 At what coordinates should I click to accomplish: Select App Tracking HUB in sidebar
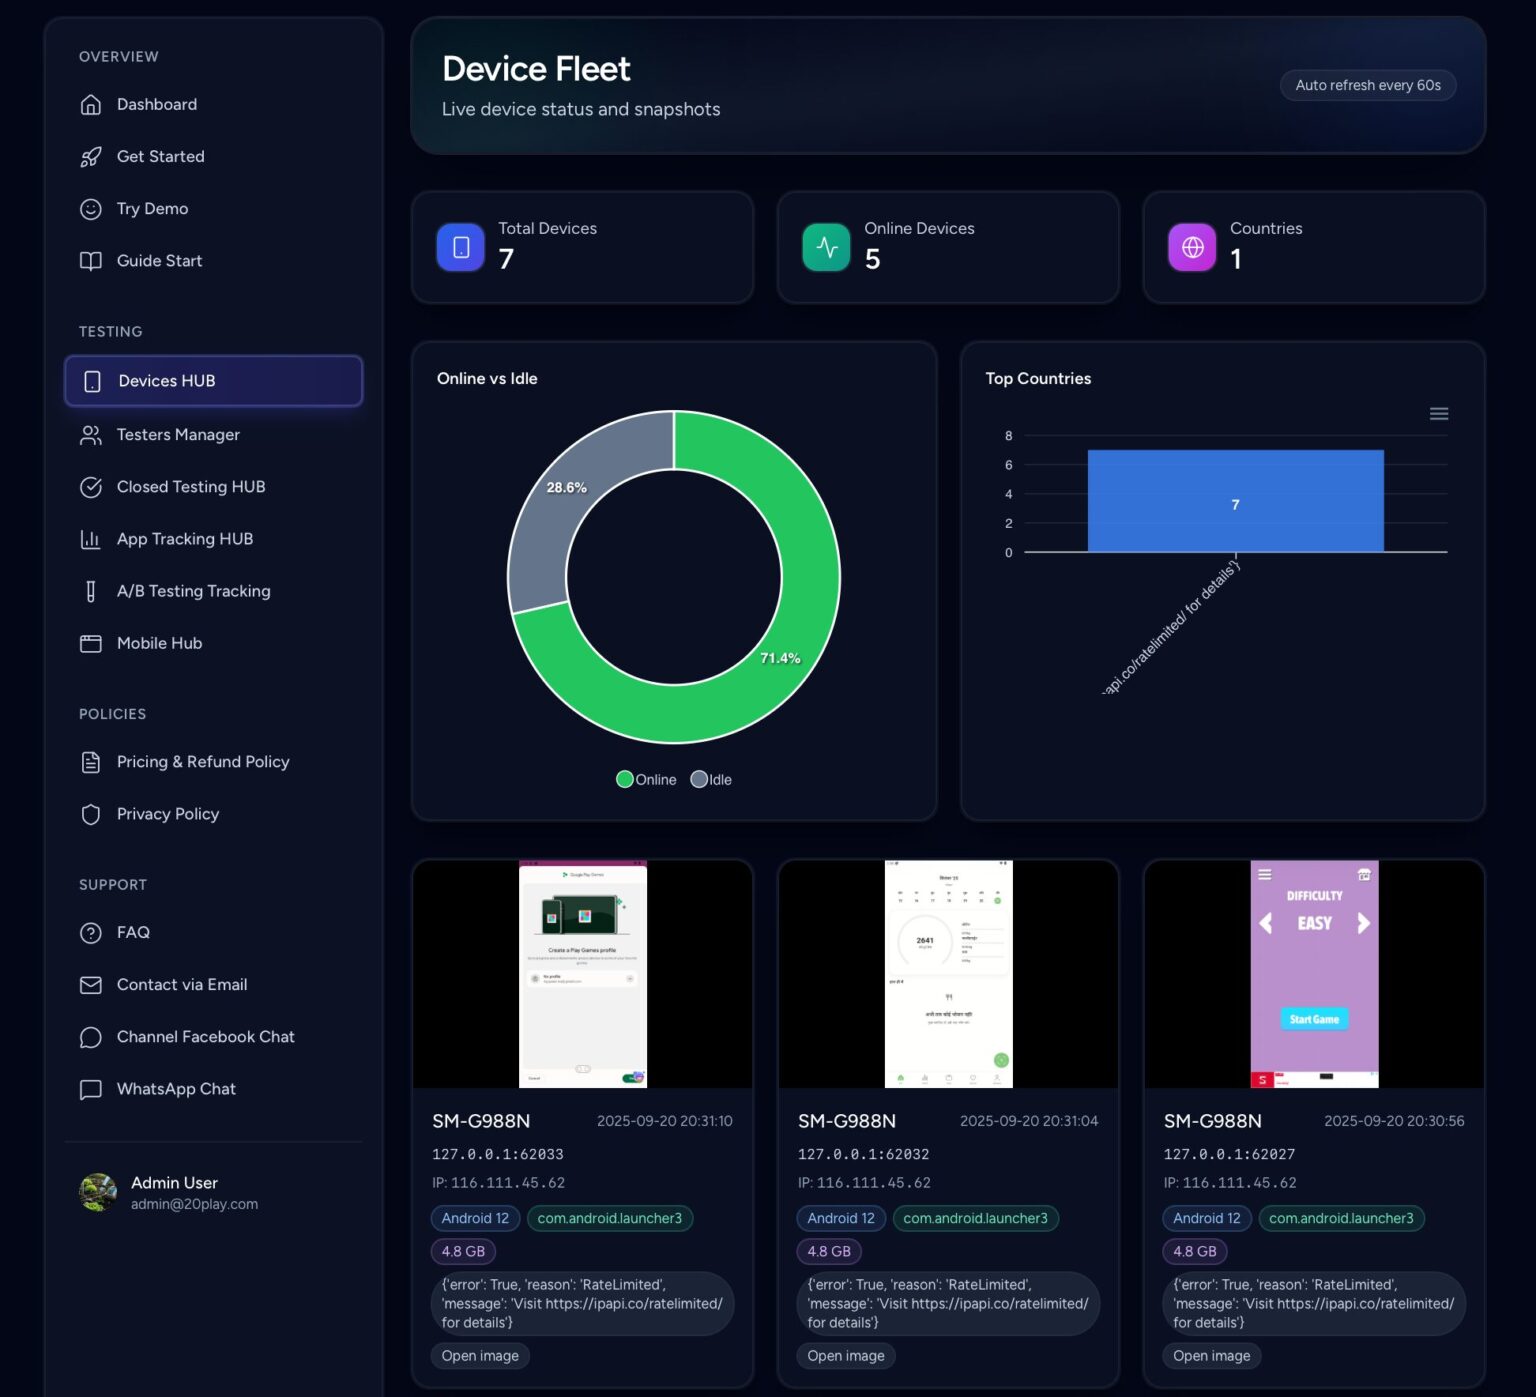[x=184, y=539]
